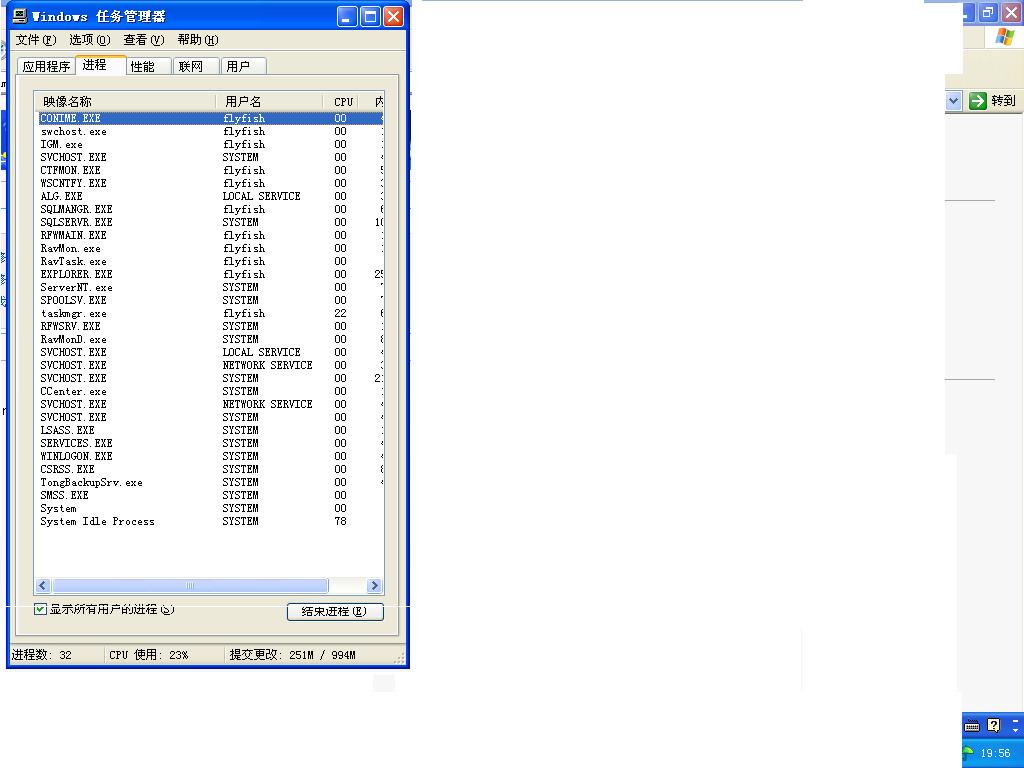Select the RavTask.exe process

point(73,261)
